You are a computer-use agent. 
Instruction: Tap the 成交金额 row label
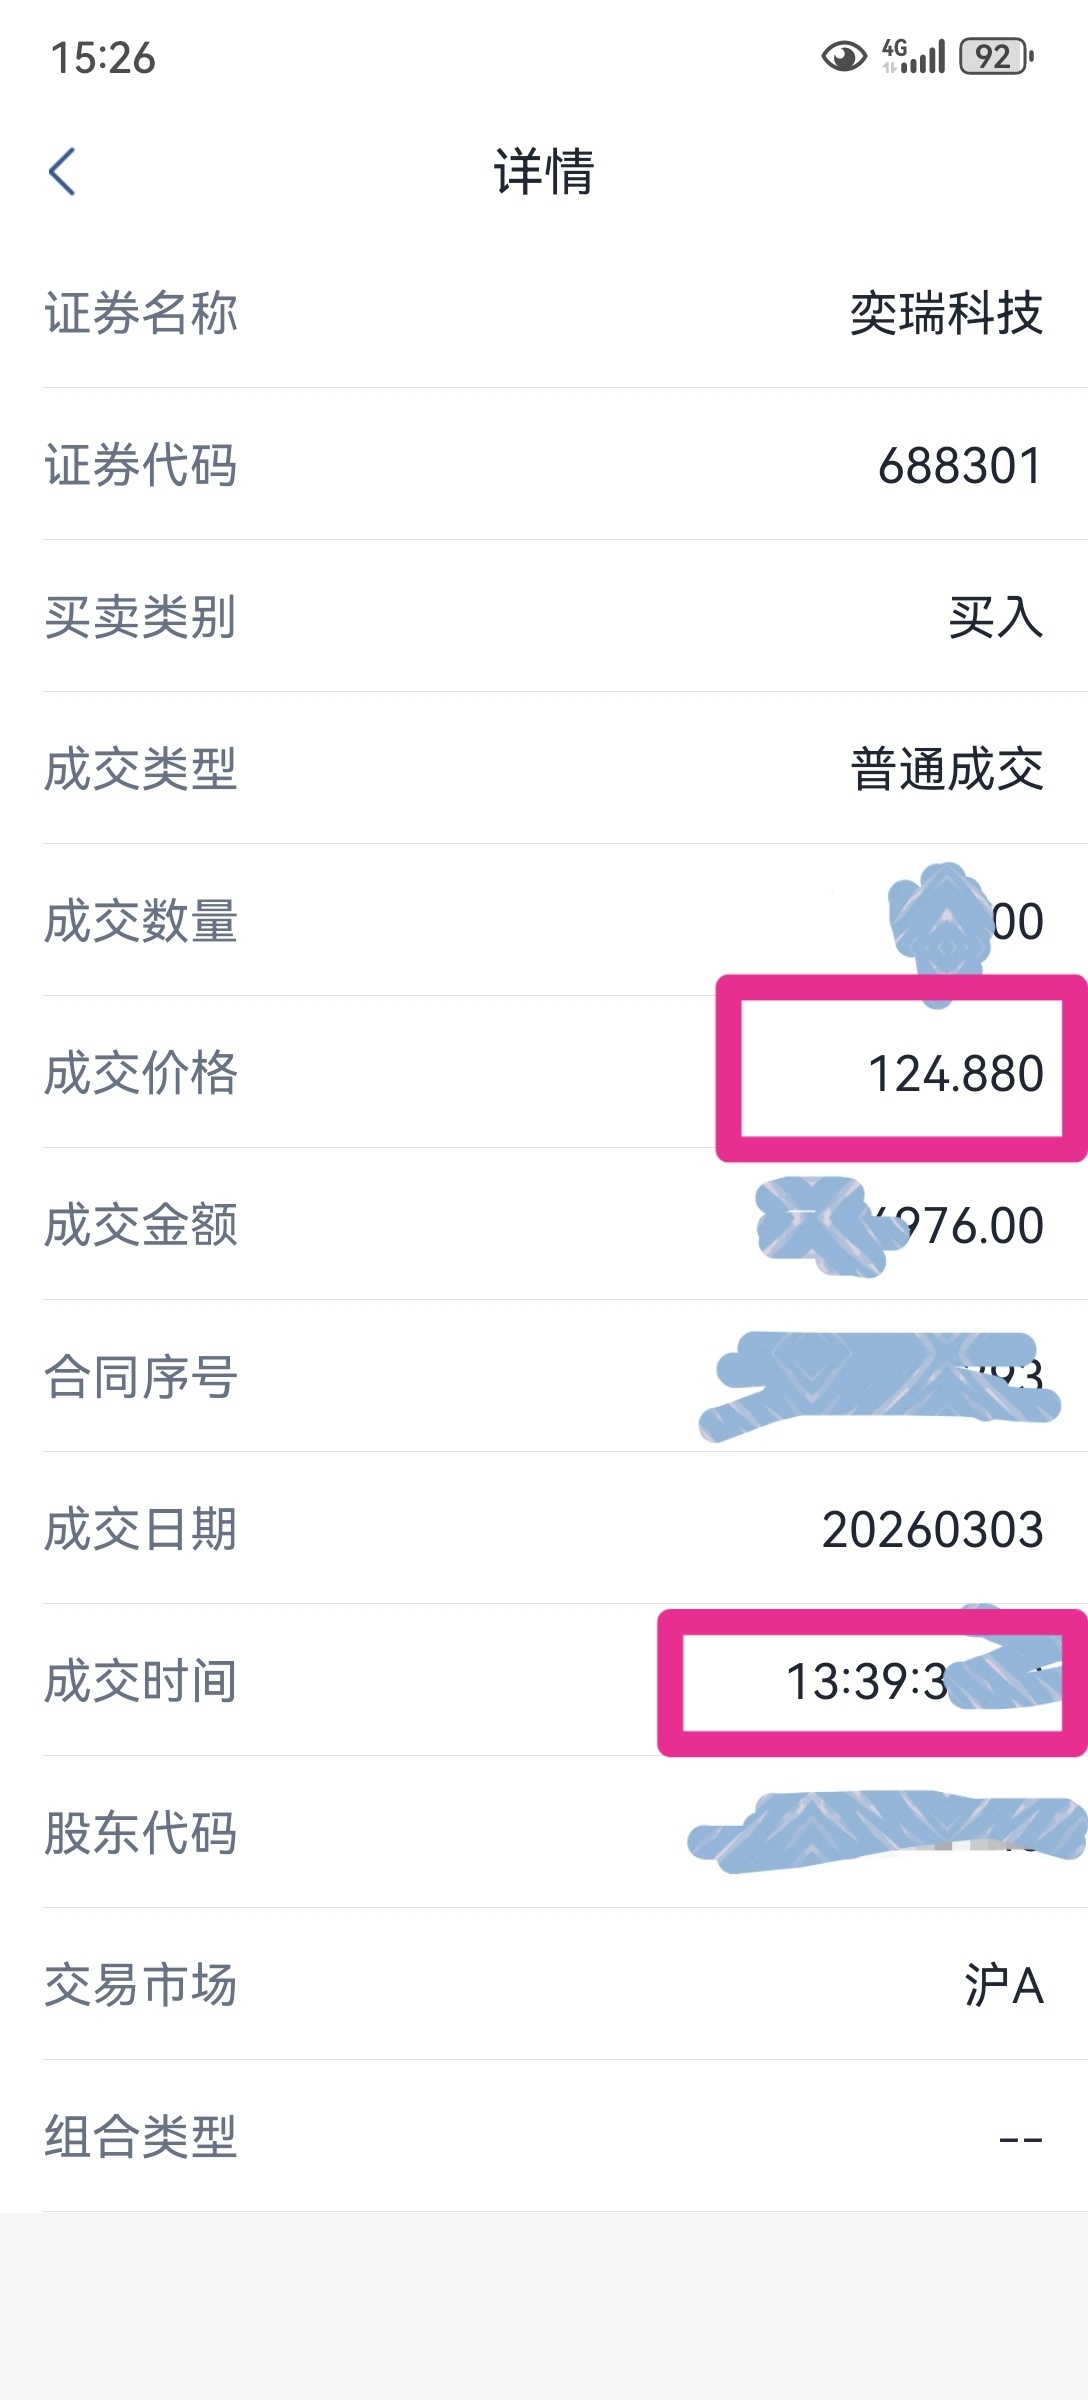141,1226
